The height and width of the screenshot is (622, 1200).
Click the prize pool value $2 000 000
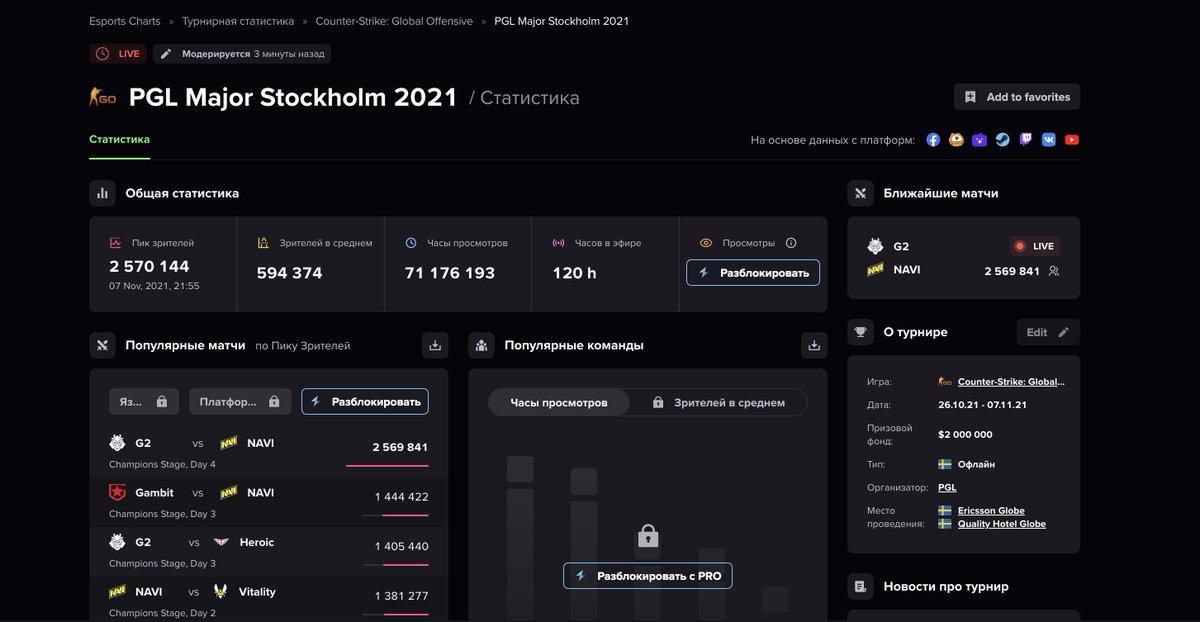pos(965,434)
